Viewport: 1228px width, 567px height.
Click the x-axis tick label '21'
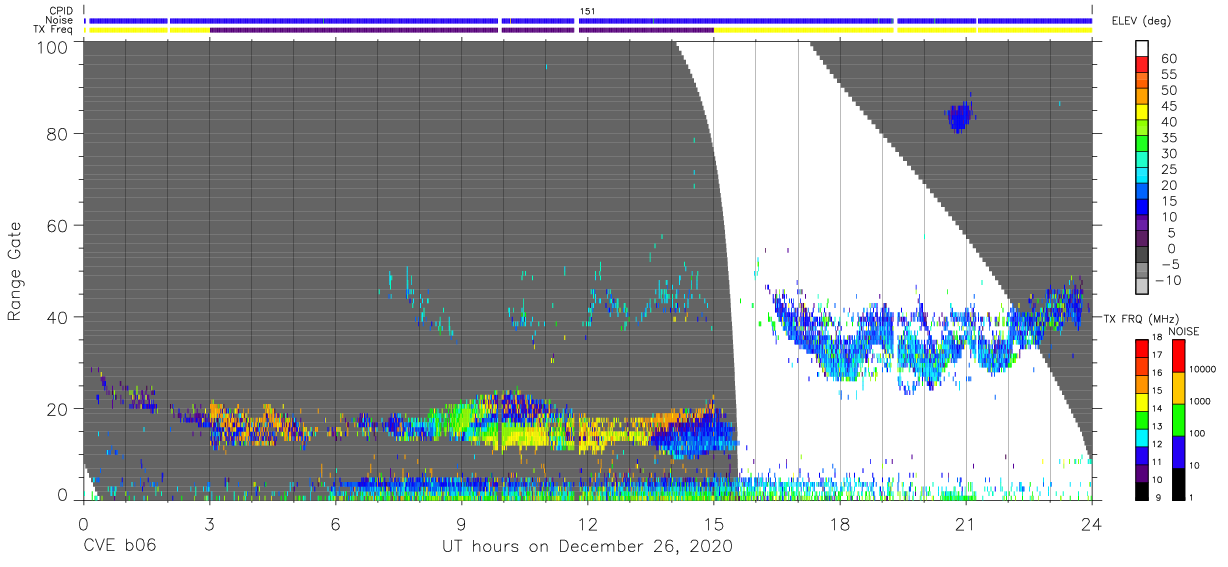coord(965,524)
